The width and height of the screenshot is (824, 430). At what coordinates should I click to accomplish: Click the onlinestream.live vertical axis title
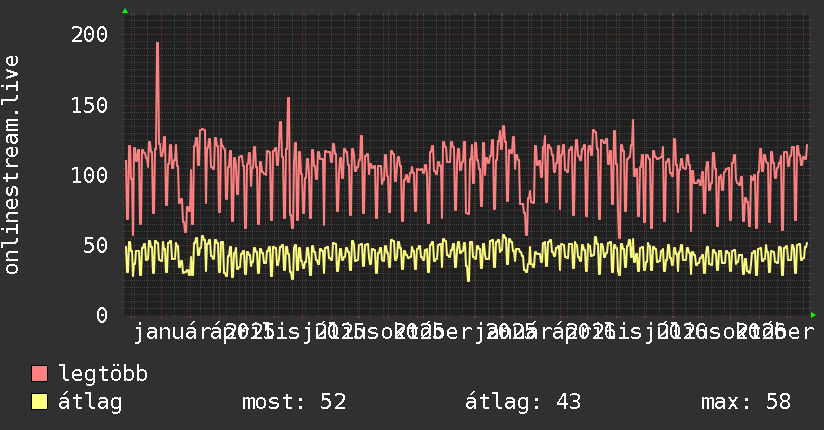pyautogui.click(x=11, y=165)
